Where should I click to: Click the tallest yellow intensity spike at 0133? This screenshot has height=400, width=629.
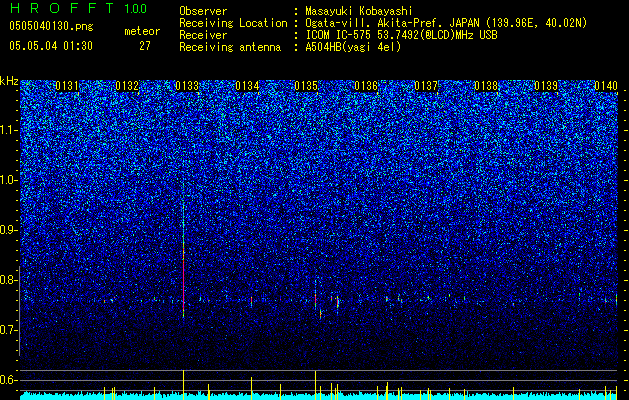tap(183, 385)
